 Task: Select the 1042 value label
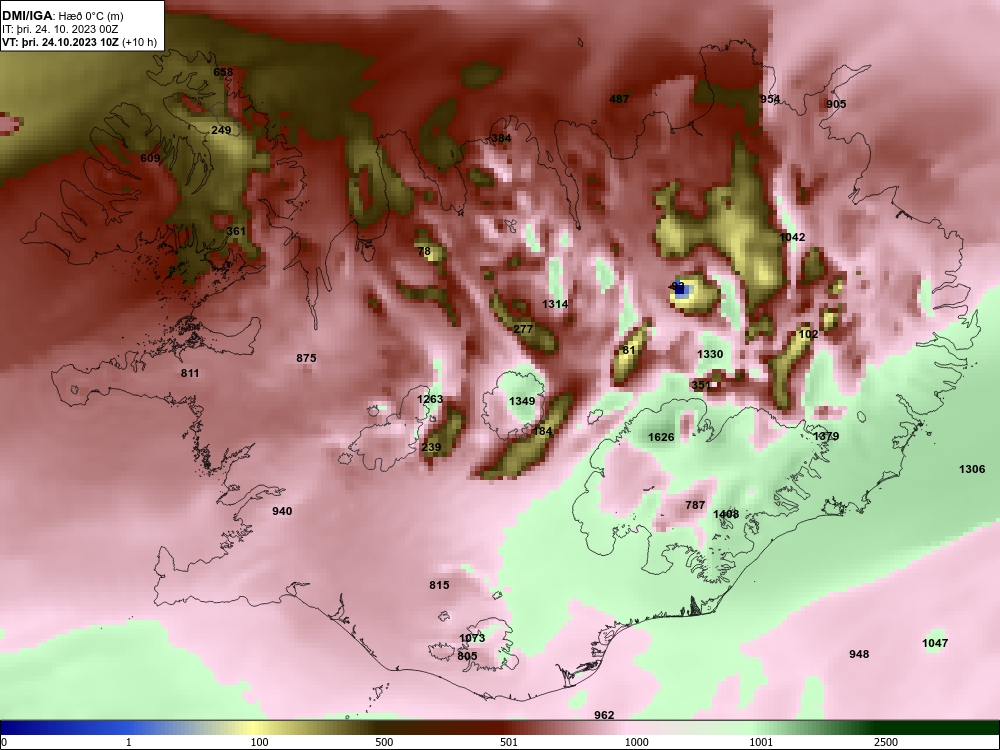tap(792, 237)
